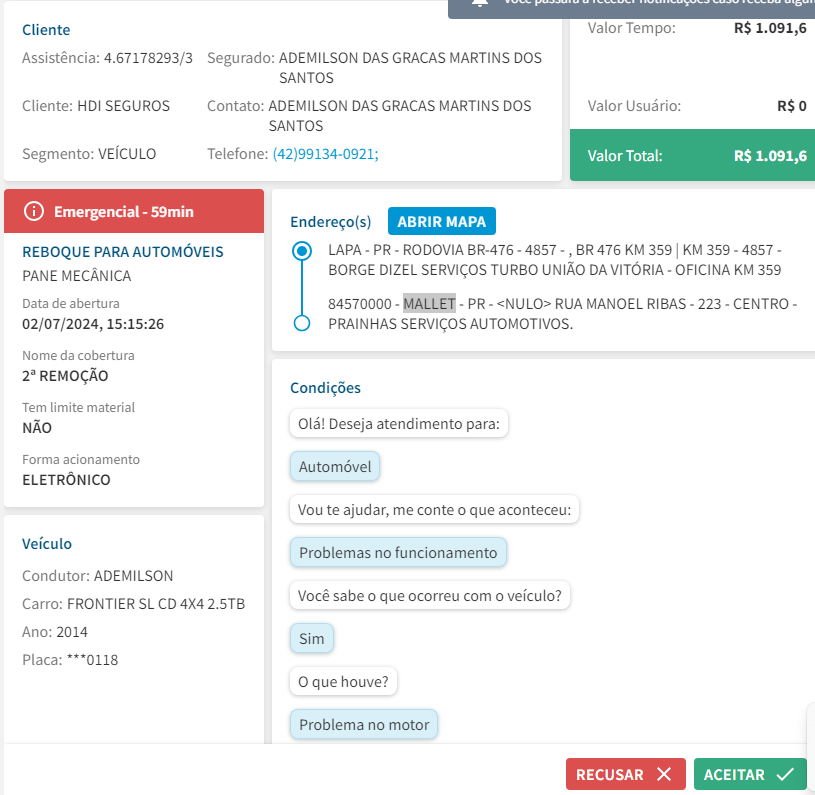The height and width of the screenshot is (795, 815).
Task: Click the notification bell icon at top
Action: tap(479, 3)
